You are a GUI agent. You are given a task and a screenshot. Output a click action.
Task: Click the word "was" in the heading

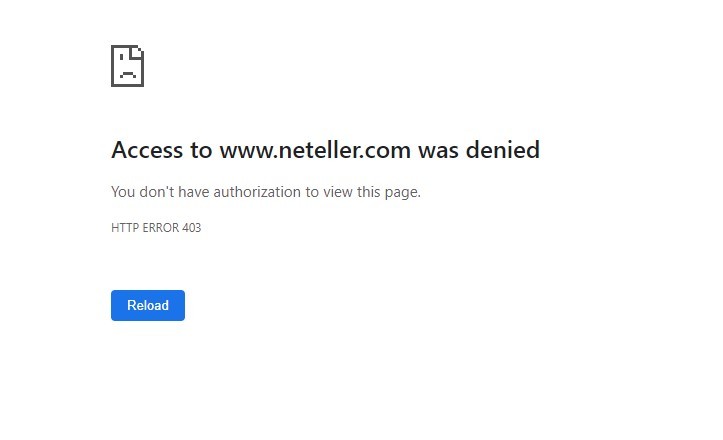438,150
